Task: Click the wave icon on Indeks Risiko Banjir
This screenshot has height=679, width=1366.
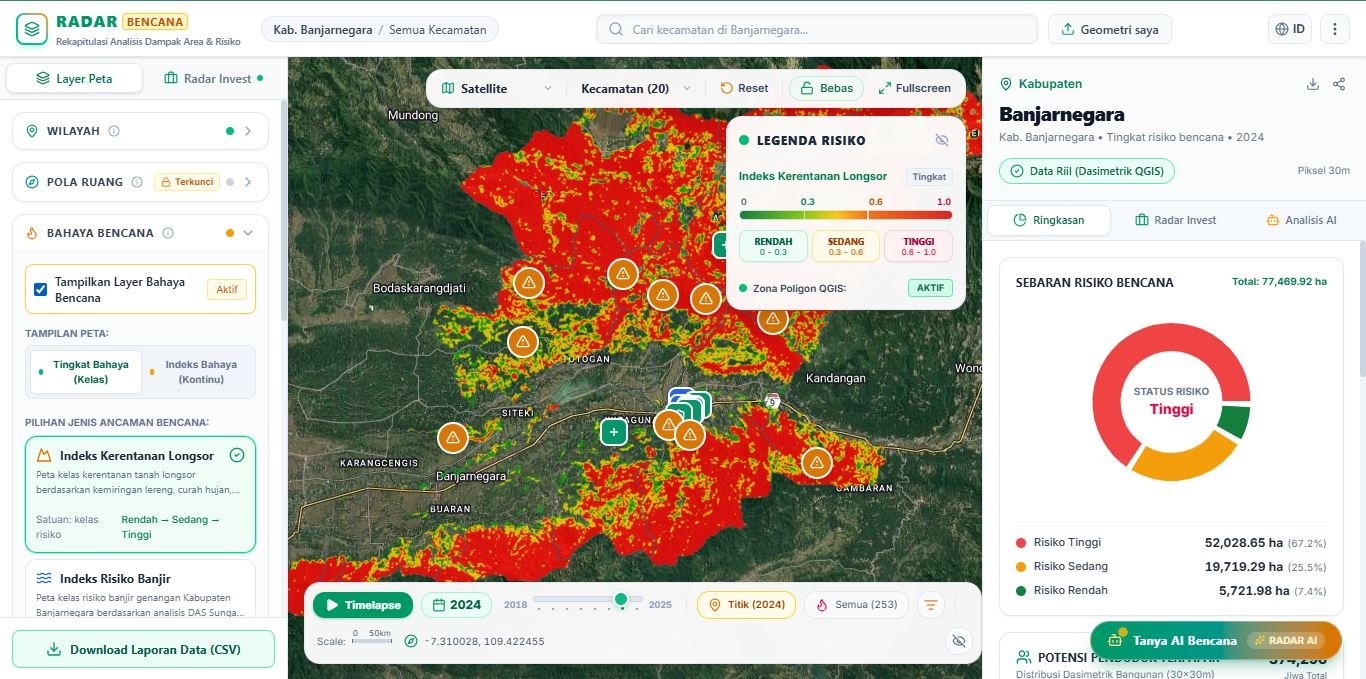Action: pos(44,578)
